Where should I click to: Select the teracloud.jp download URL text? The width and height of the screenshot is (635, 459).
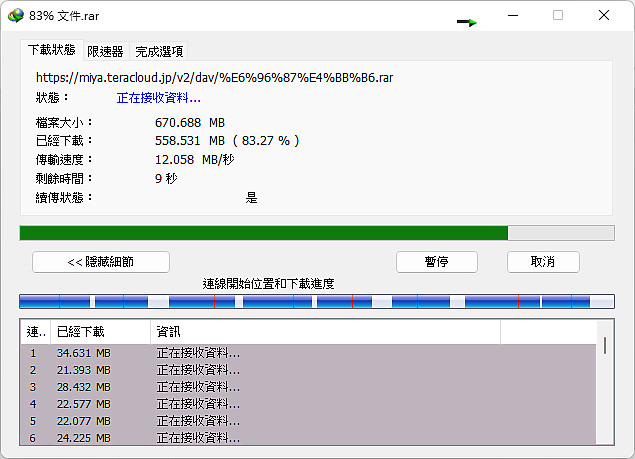(x=215, y=77)
